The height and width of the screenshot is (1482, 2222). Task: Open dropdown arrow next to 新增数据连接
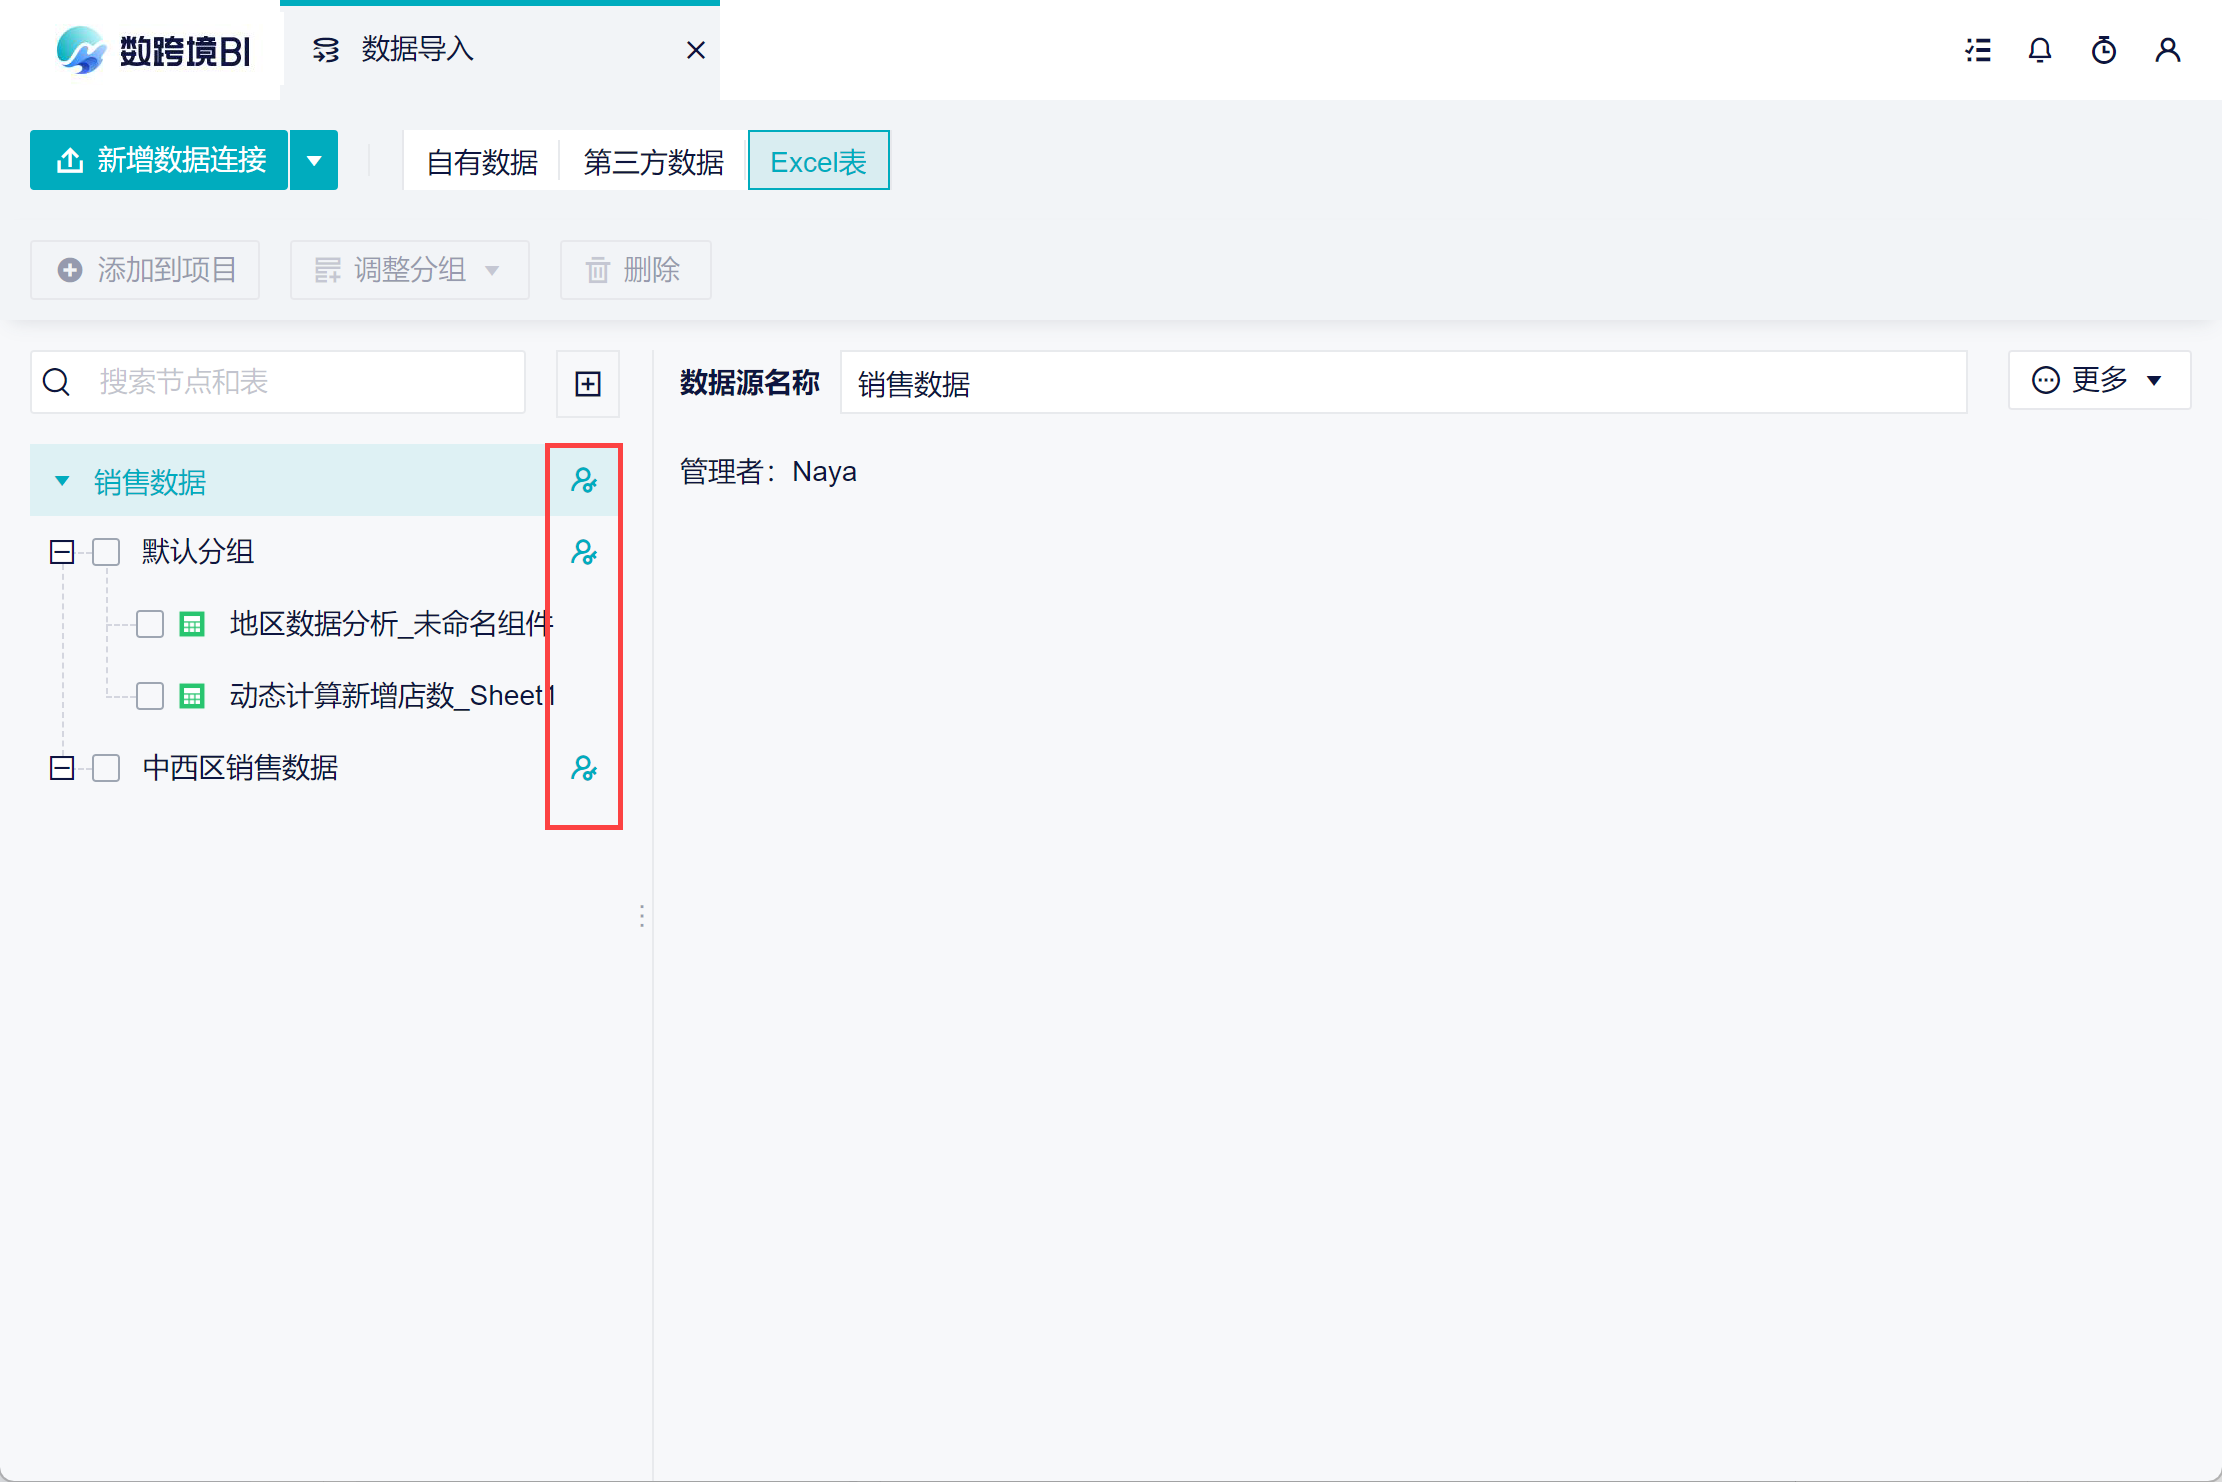[314, 160]
